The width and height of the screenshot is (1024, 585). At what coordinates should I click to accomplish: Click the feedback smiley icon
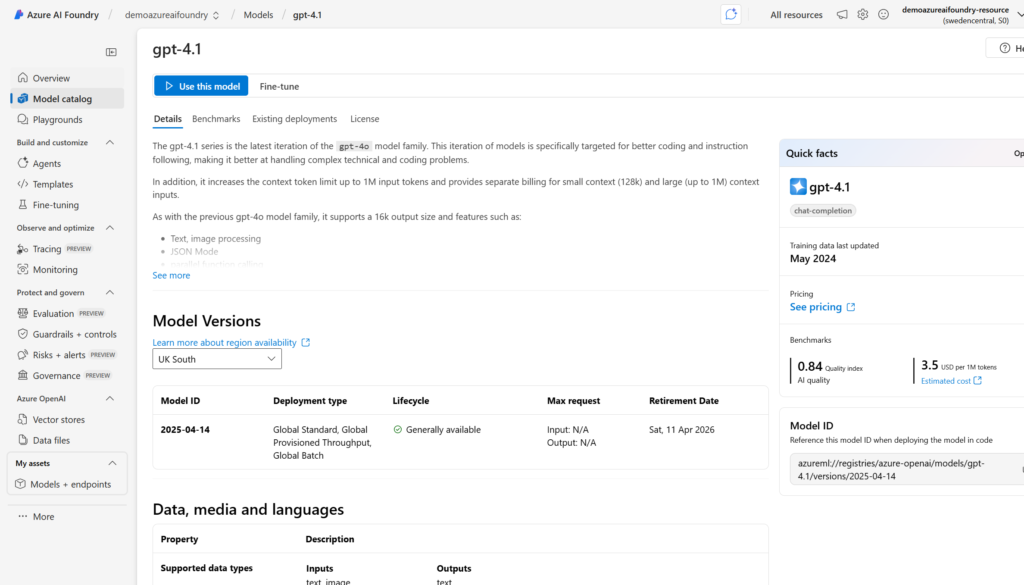884,14
